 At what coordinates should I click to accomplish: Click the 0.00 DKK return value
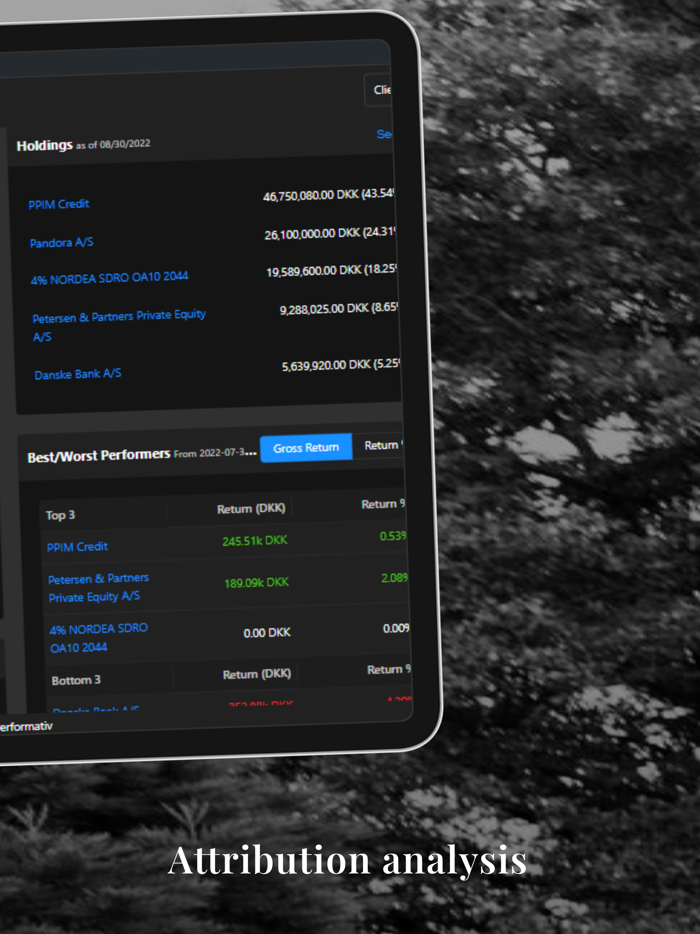click(x=267, y=633)
